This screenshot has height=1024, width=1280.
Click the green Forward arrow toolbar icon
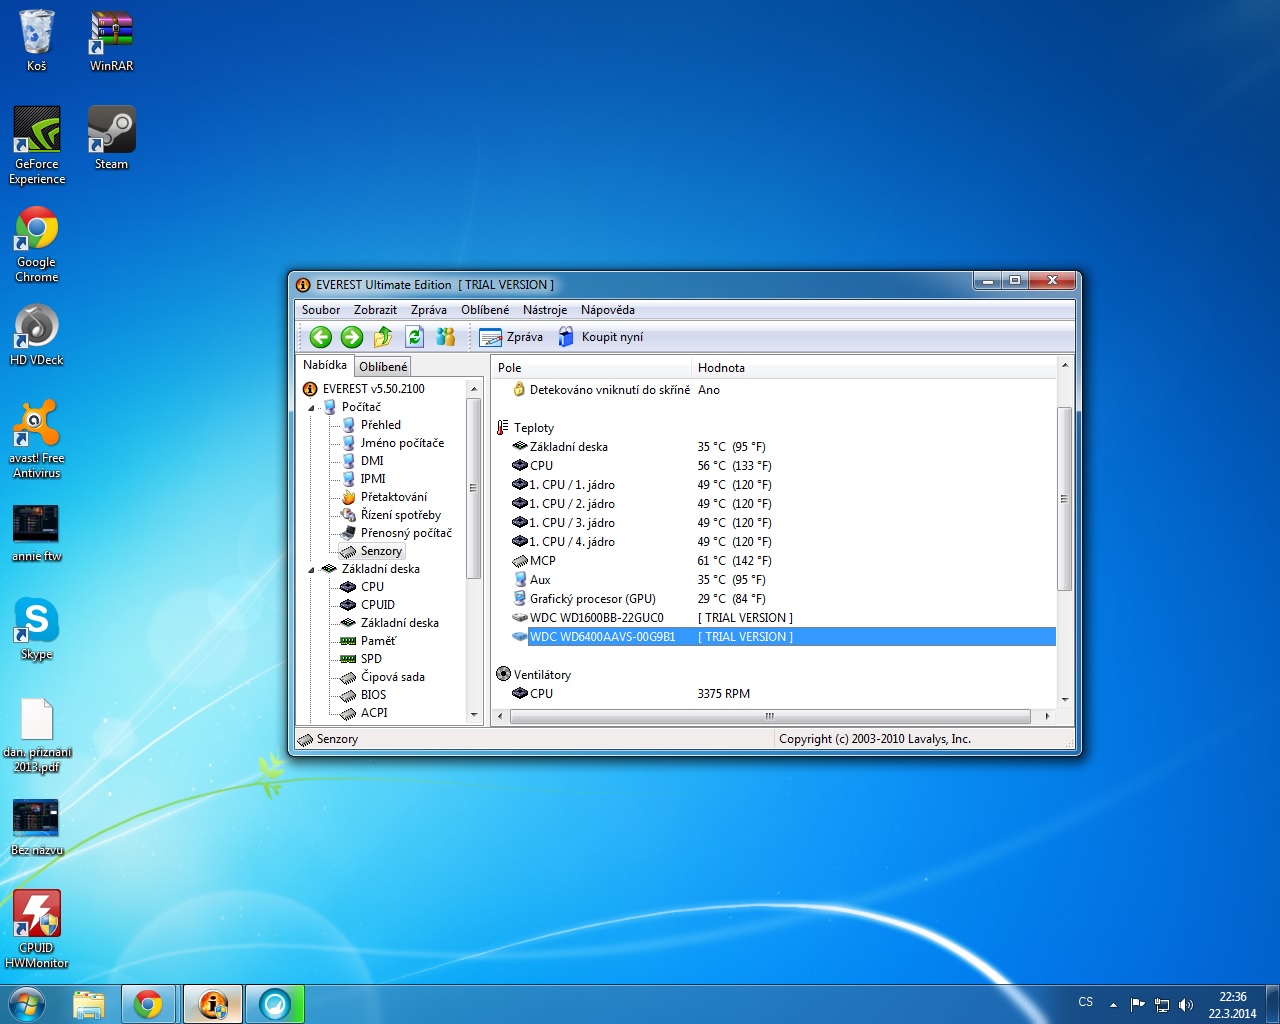click(351, 337)
